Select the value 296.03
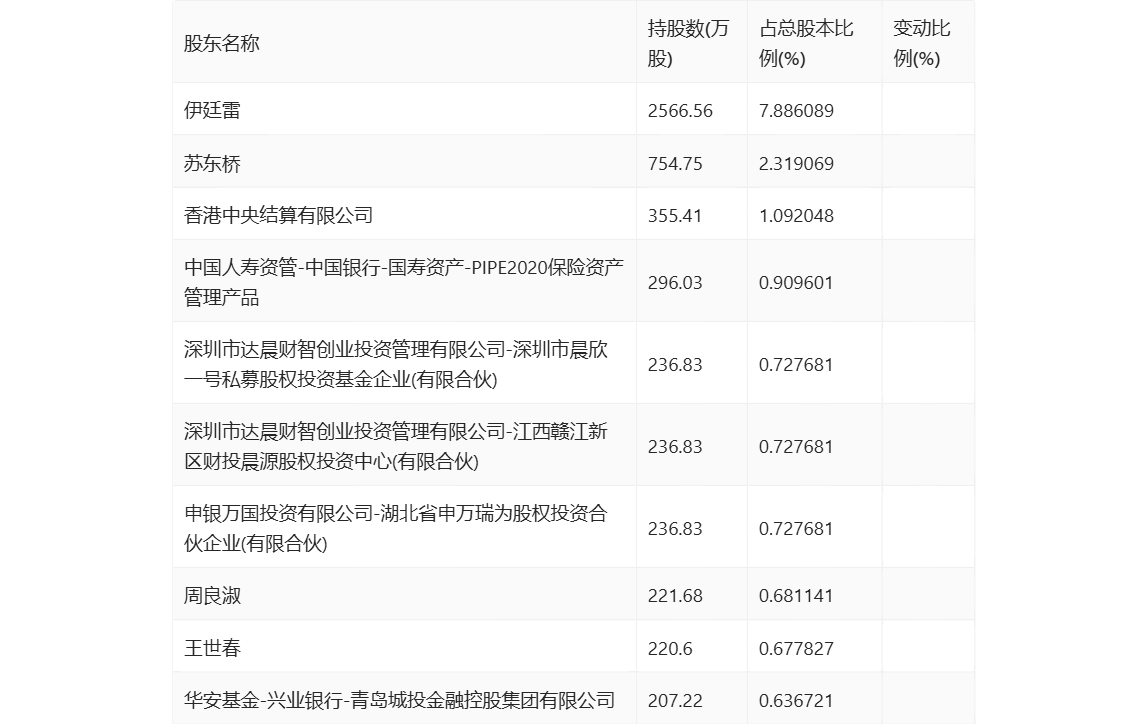This screenshot has width=1147, height=724. point(675,282)
